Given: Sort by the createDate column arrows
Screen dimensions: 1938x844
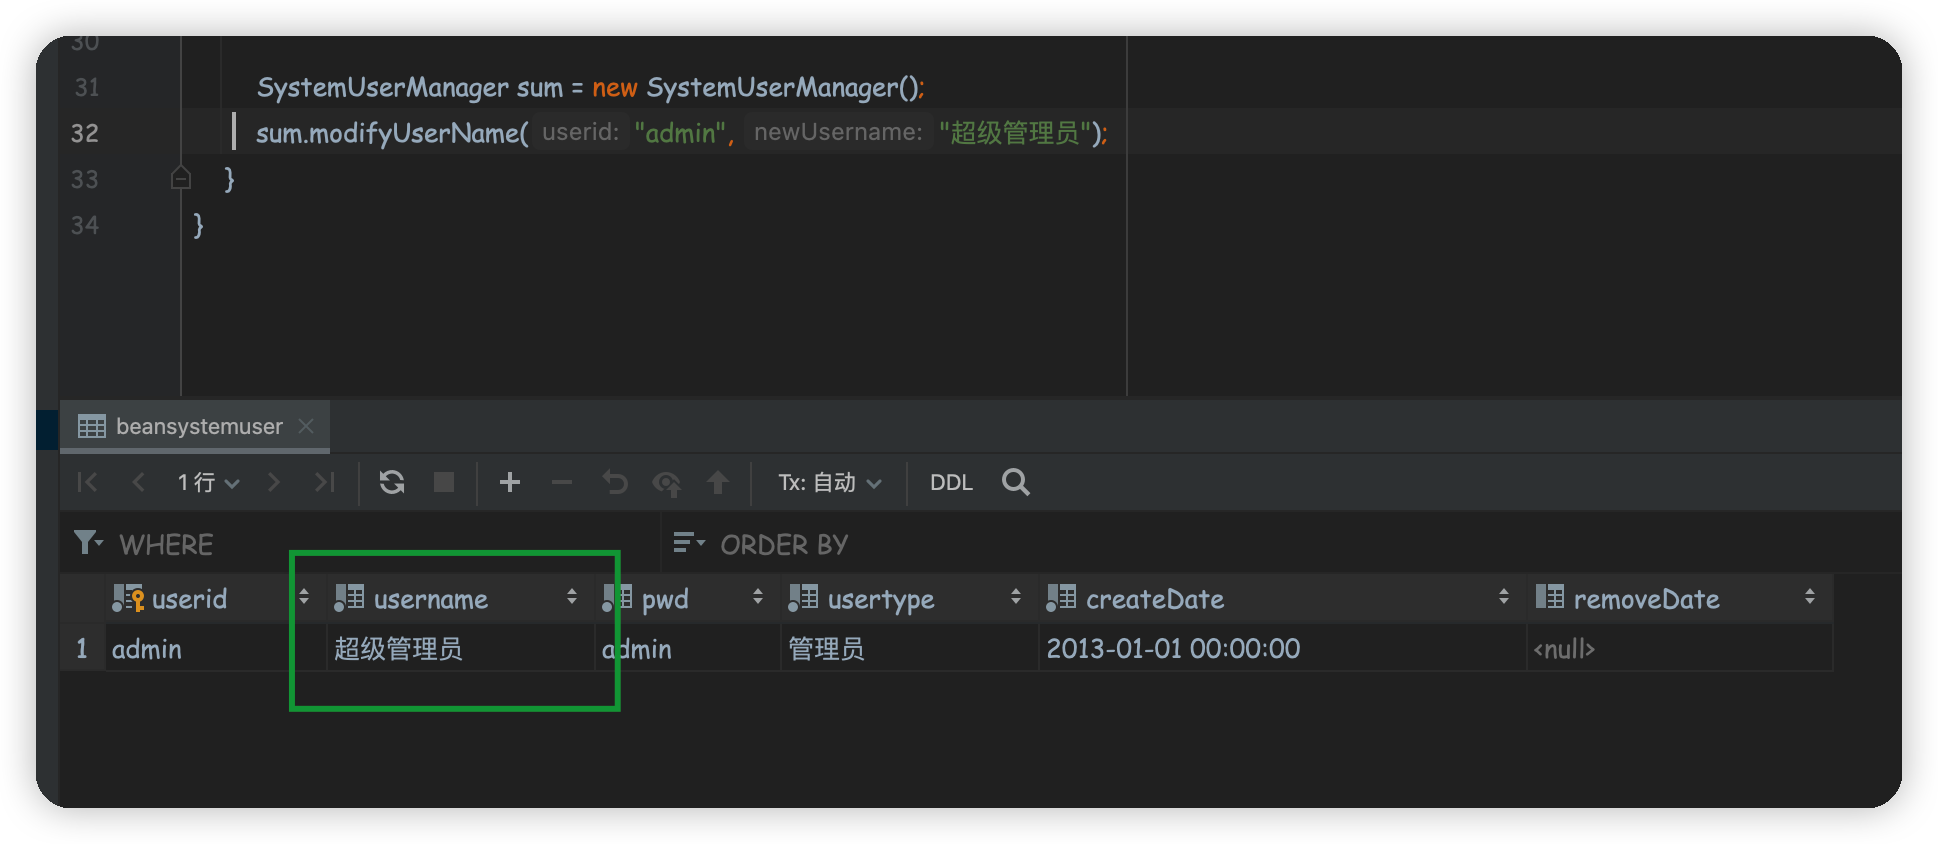Looking at the screenshot, I should [1504, 598].
